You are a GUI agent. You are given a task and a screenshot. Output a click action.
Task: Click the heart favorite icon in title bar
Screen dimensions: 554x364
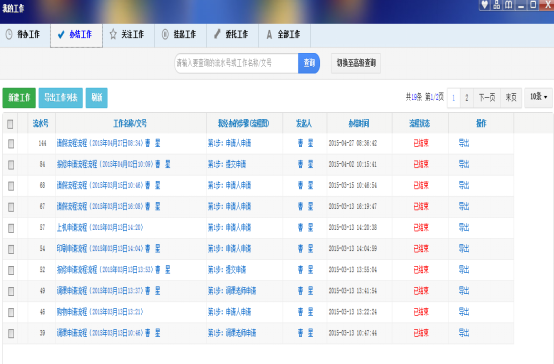pyautogui.click(x=485, y=5)
